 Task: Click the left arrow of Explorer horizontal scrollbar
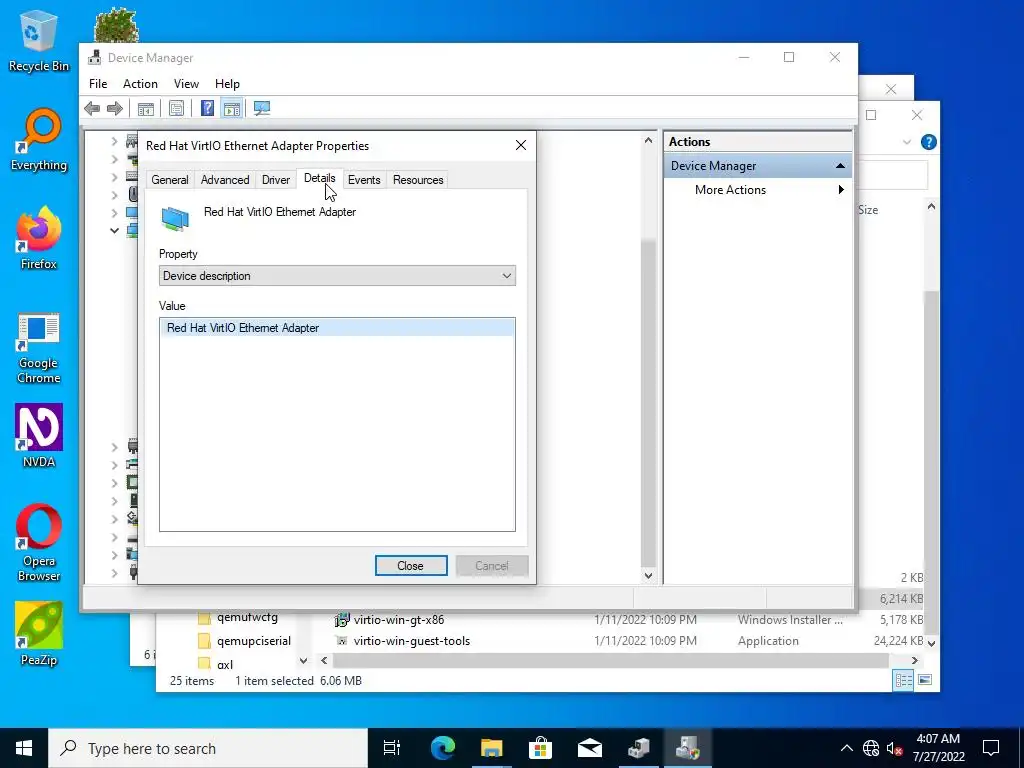tap(325, 660)
